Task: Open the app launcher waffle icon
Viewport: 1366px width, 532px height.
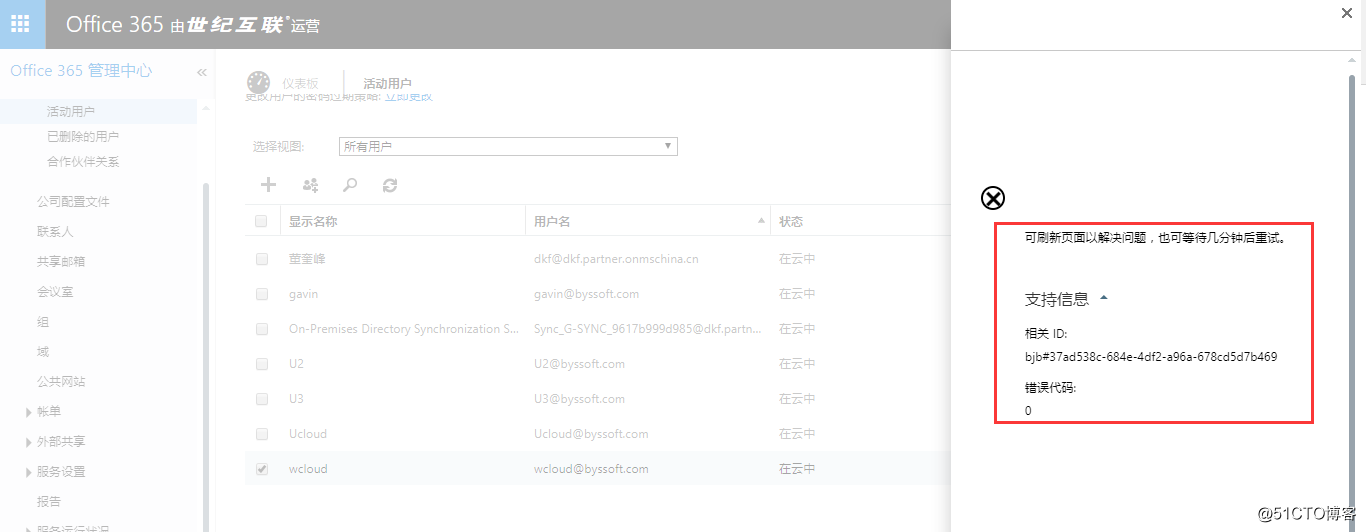Action: coord(22,24)
